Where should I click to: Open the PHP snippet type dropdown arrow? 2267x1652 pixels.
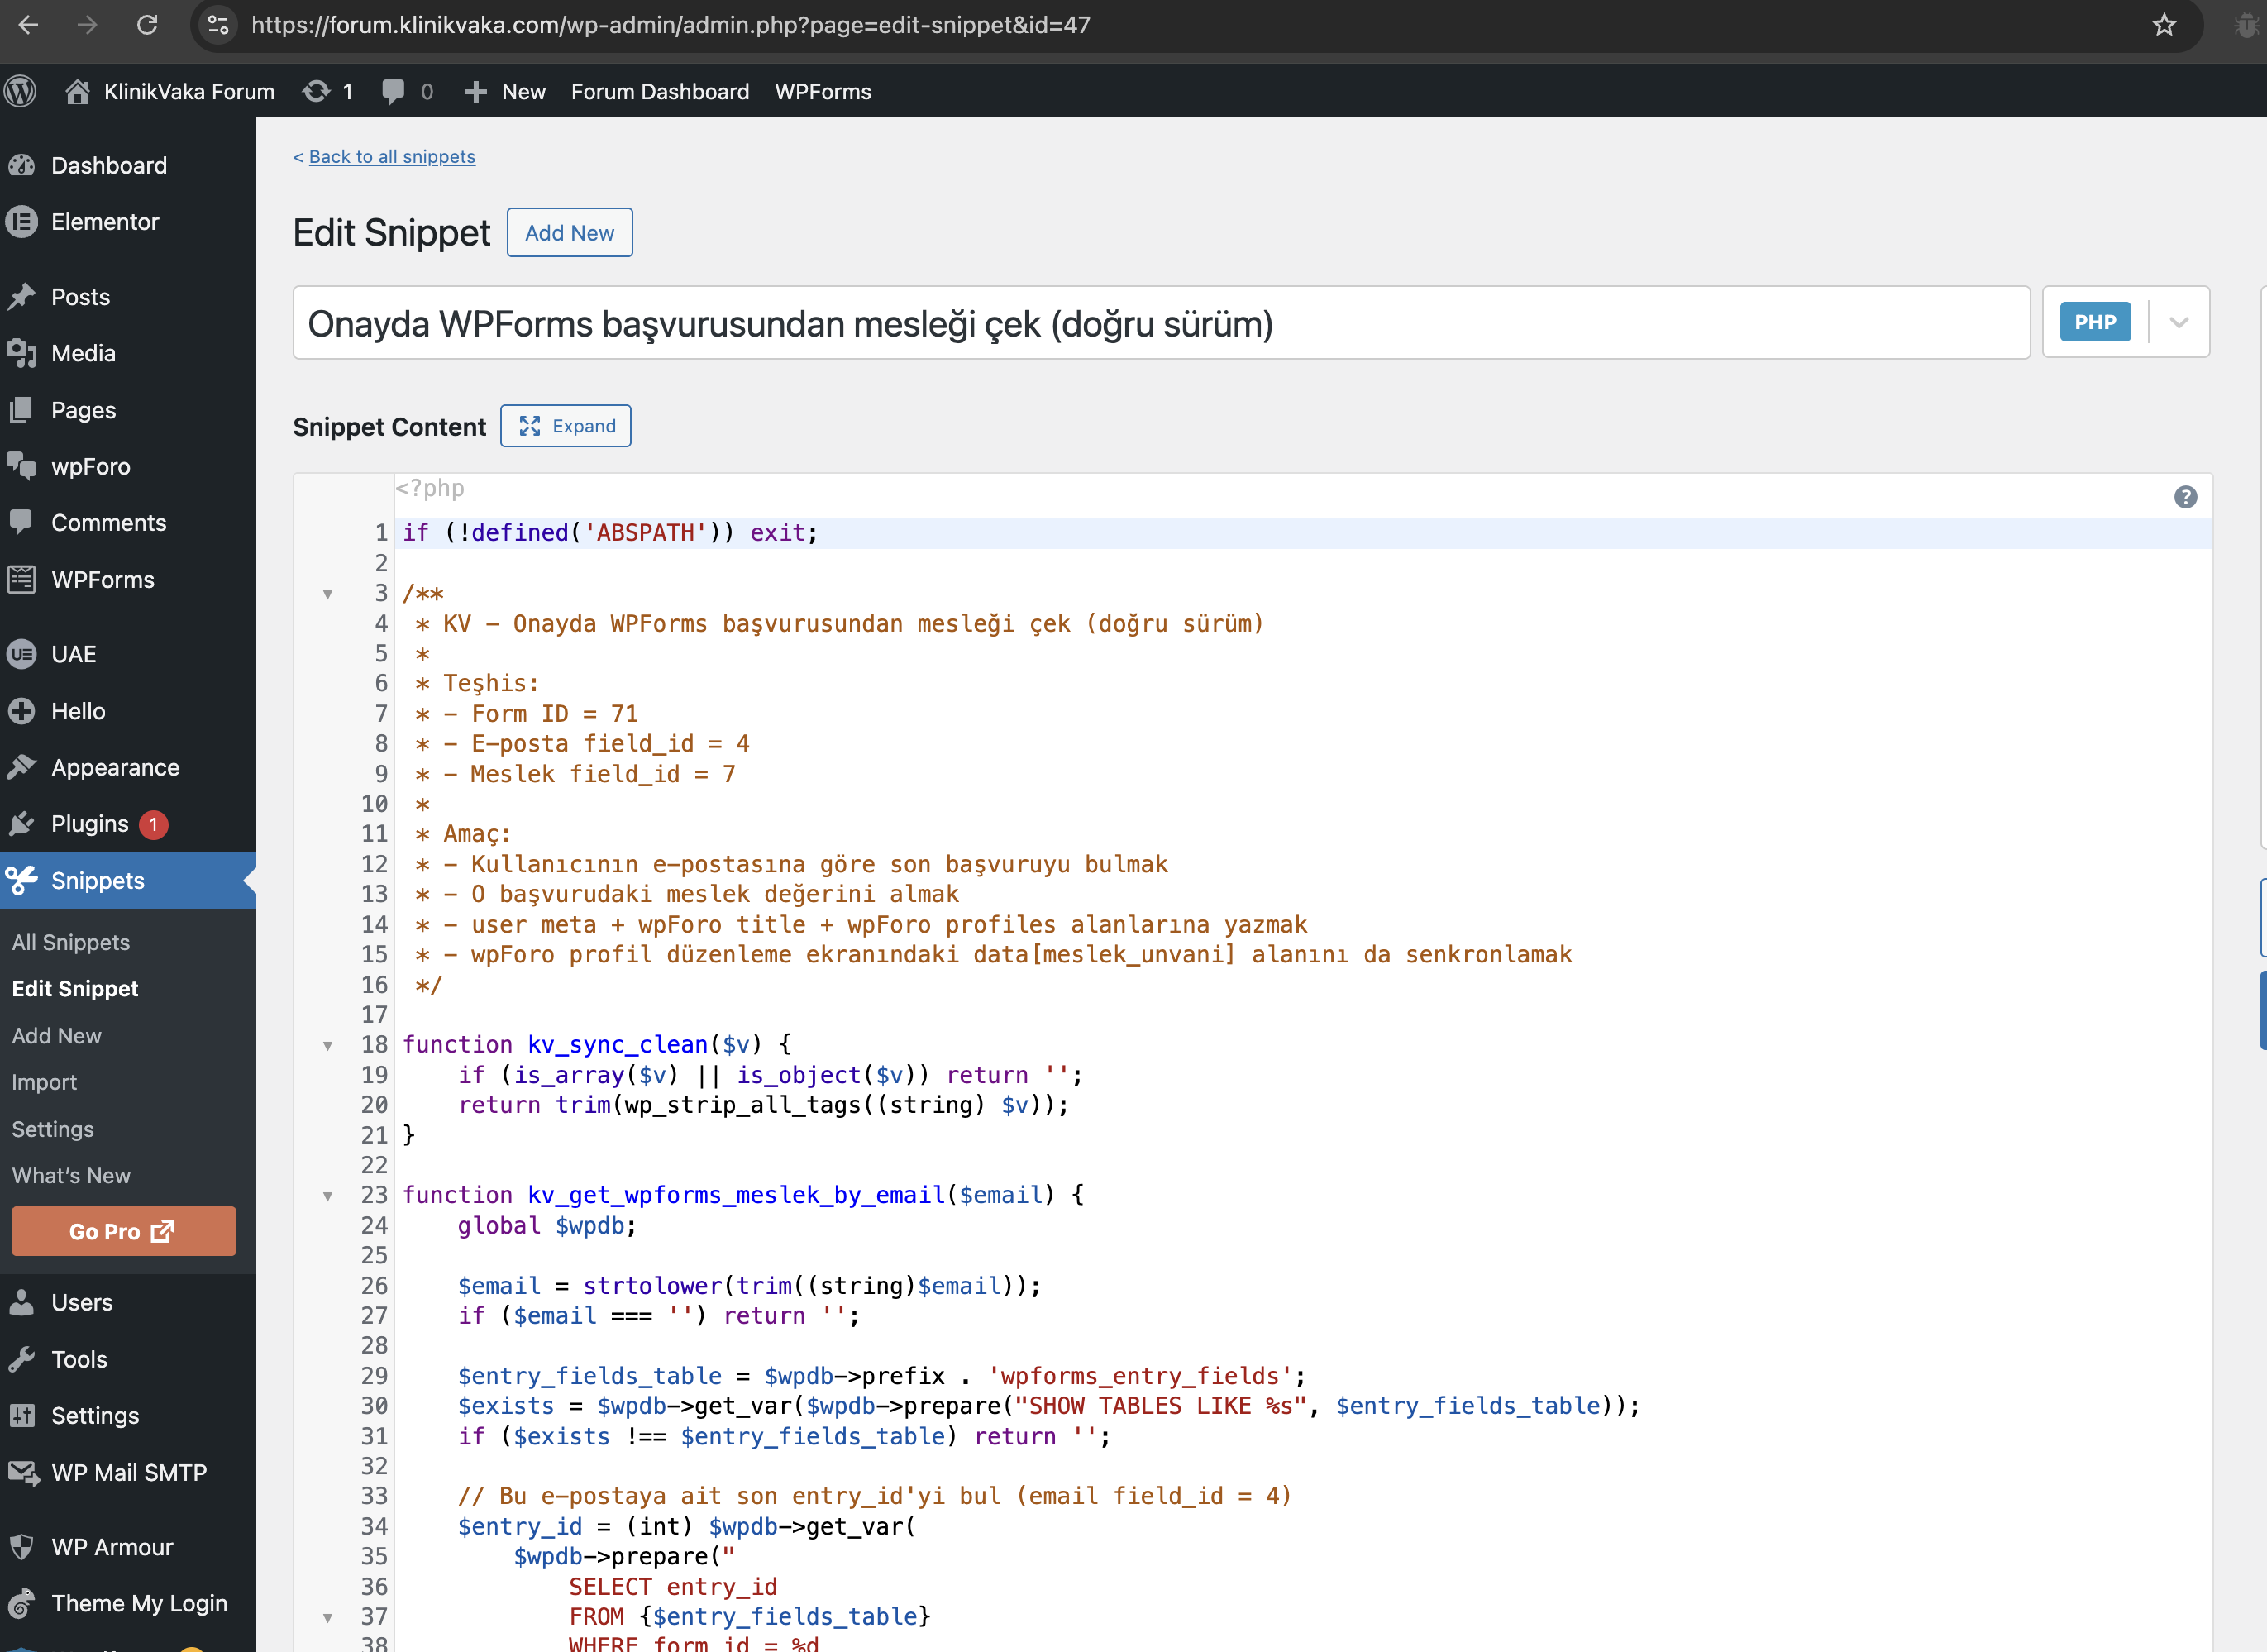point(2178,322)
